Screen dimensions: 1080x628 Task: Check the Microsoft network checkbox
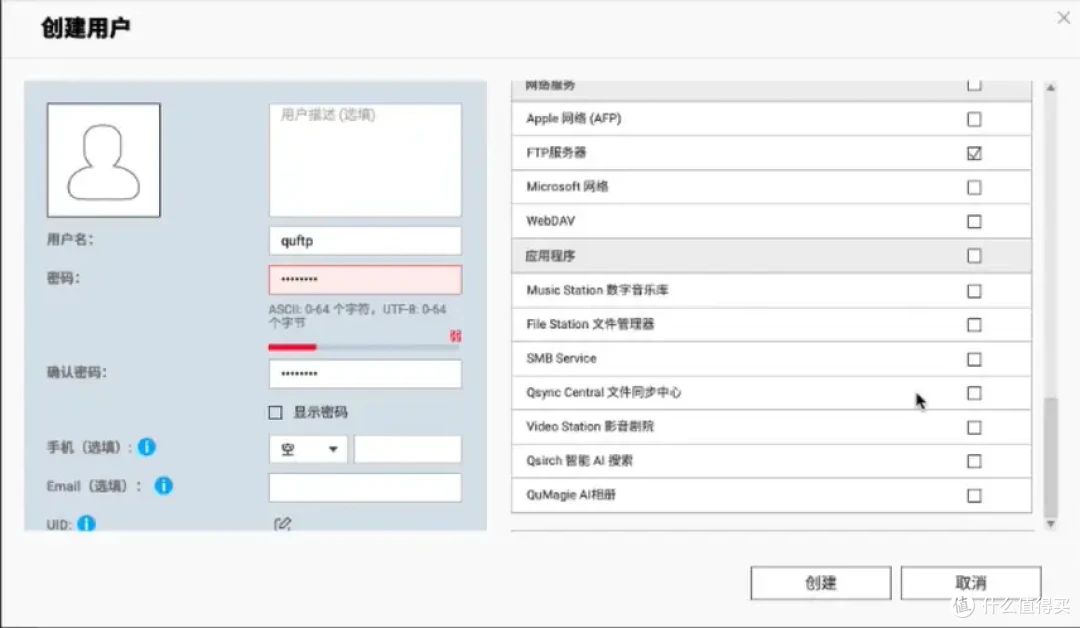[x=974, y=187]
